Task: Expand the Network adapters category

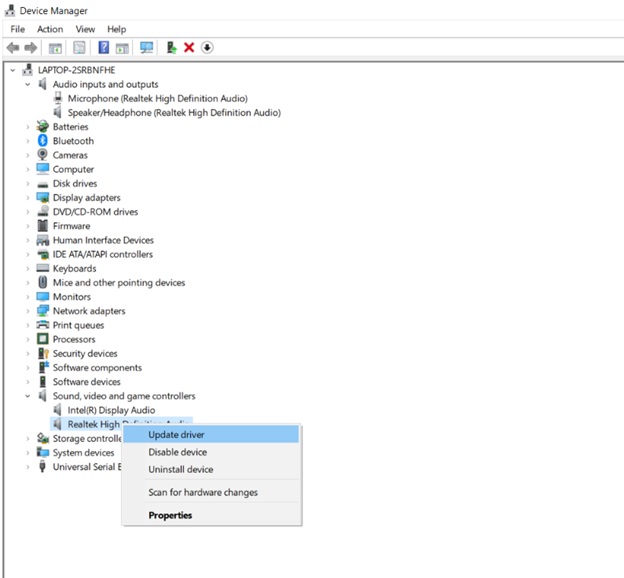Action: 28,311
